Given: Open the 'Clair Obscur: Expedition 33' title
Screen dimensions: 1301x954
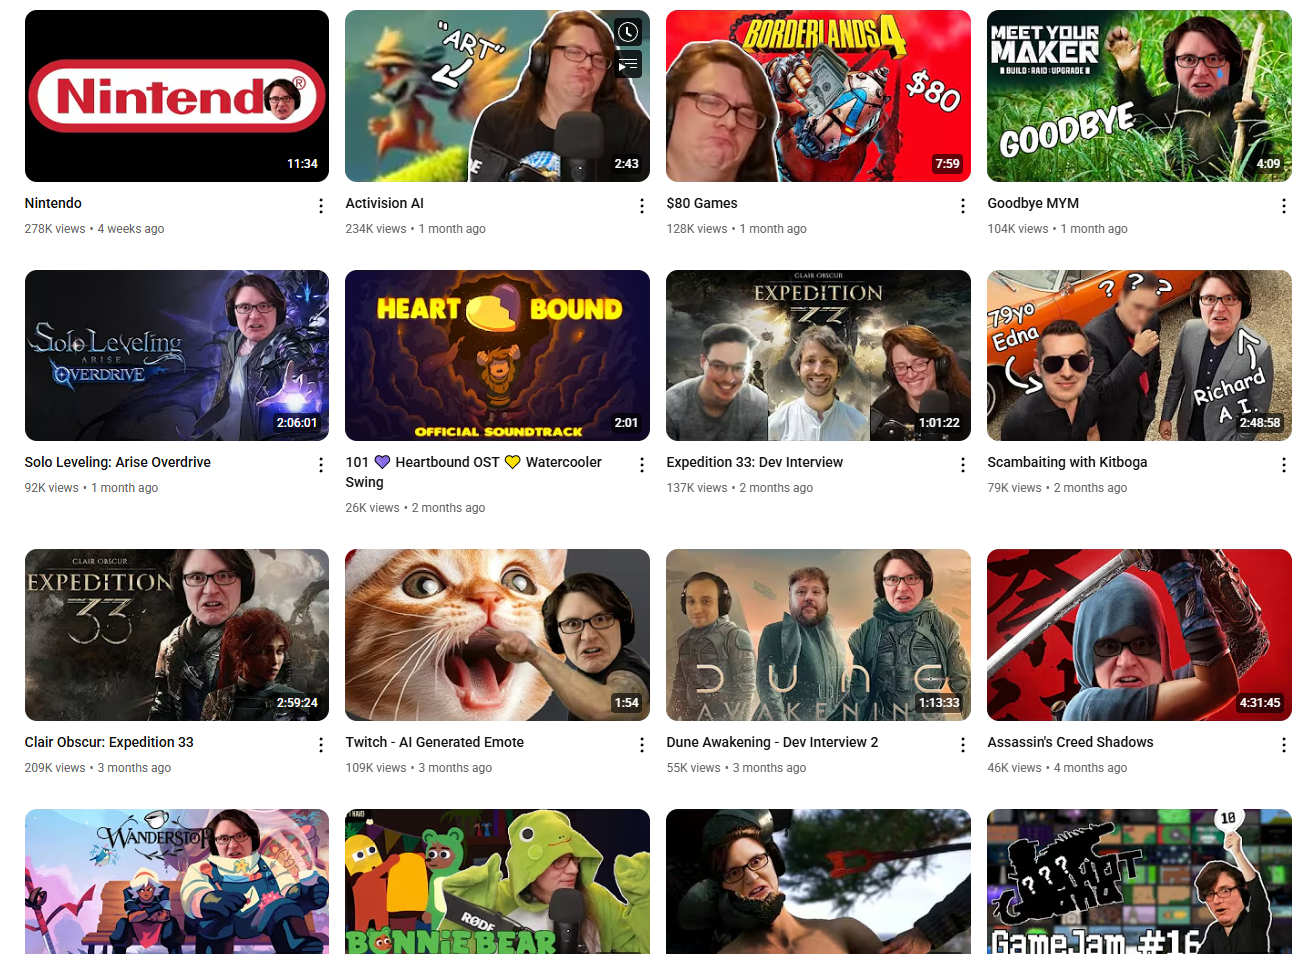Looking at the screenshot, I should pyautogui.click(x=109, y=742).
